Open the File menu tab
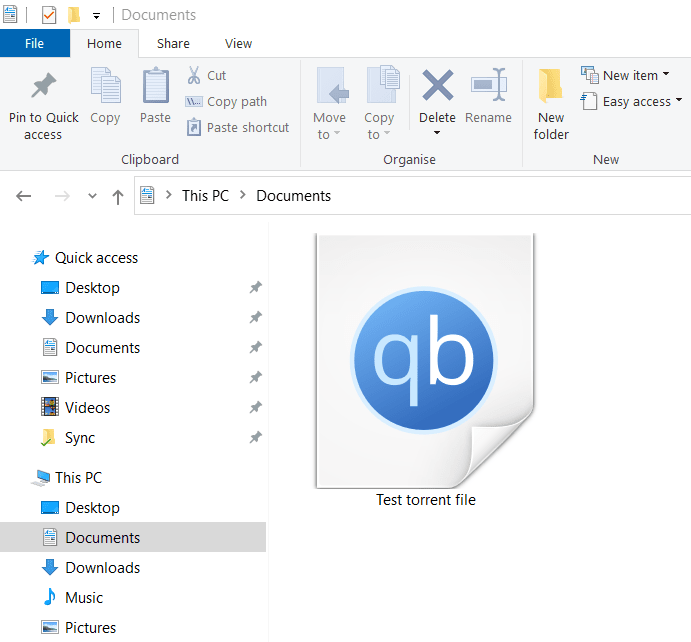This screenshot has width=691, height=642. [34, 43]
